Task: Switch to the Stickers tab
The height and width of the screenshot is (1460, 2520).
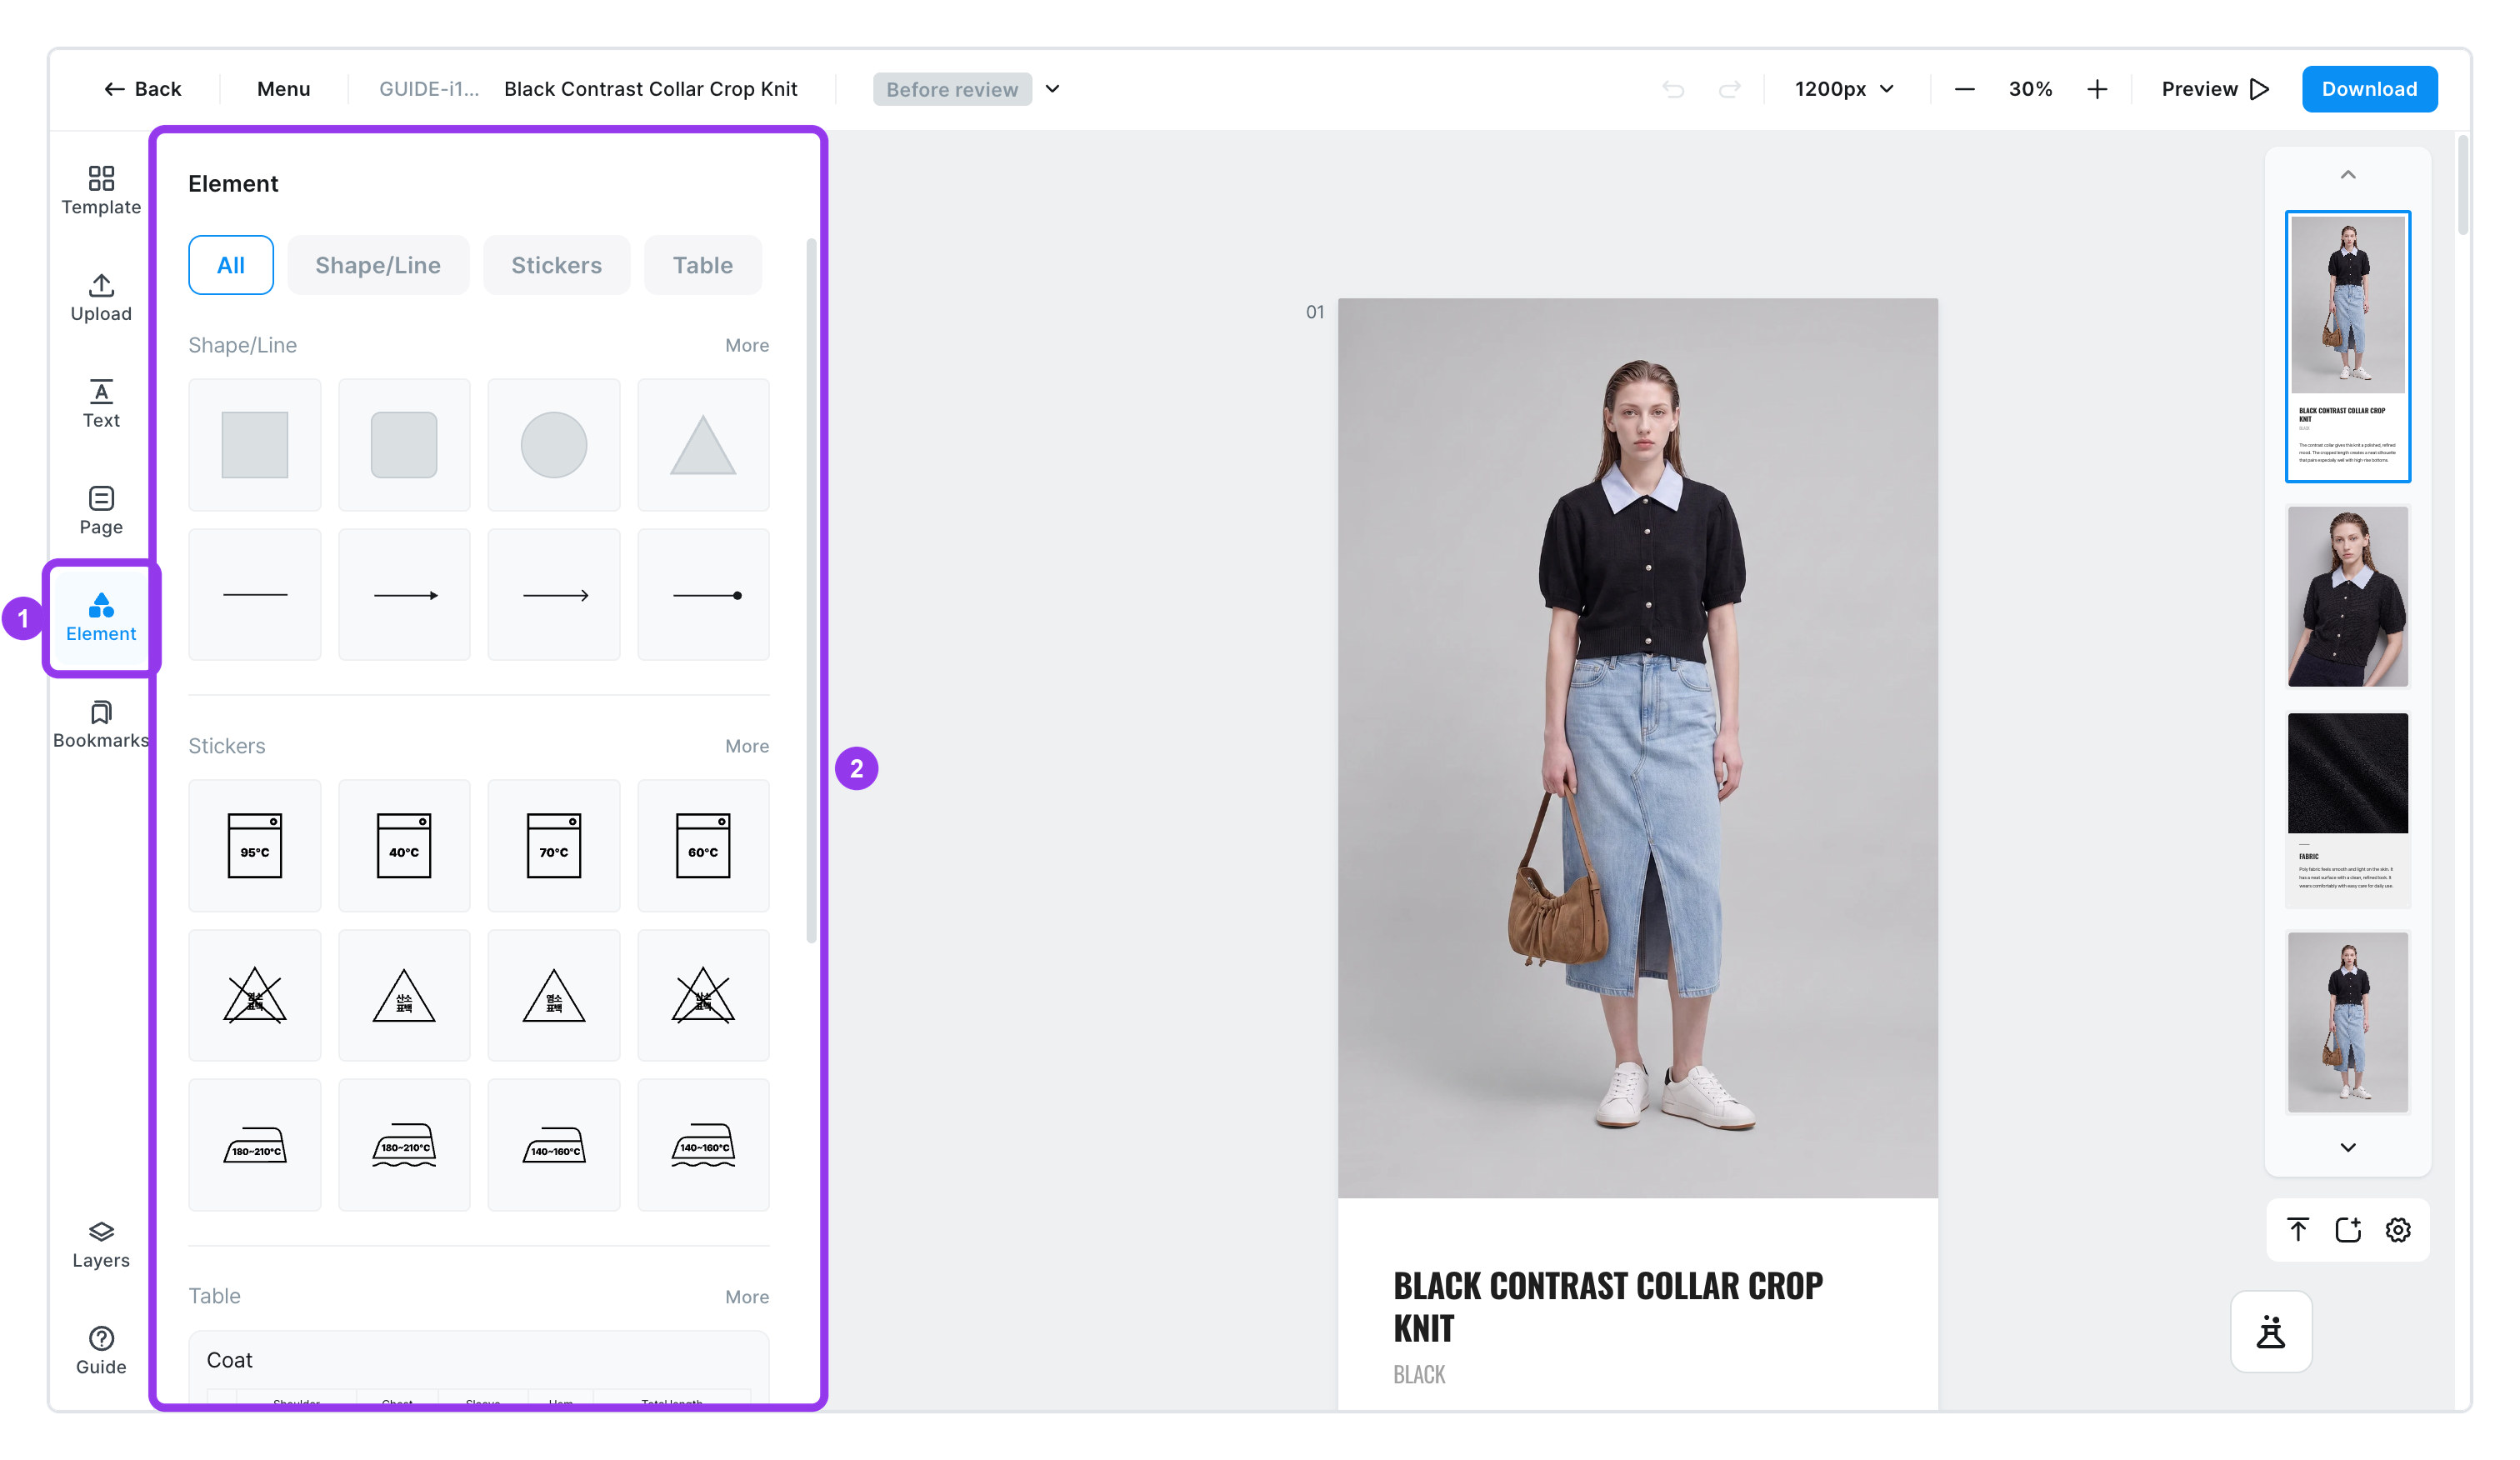Action: [x=557, y=265]
